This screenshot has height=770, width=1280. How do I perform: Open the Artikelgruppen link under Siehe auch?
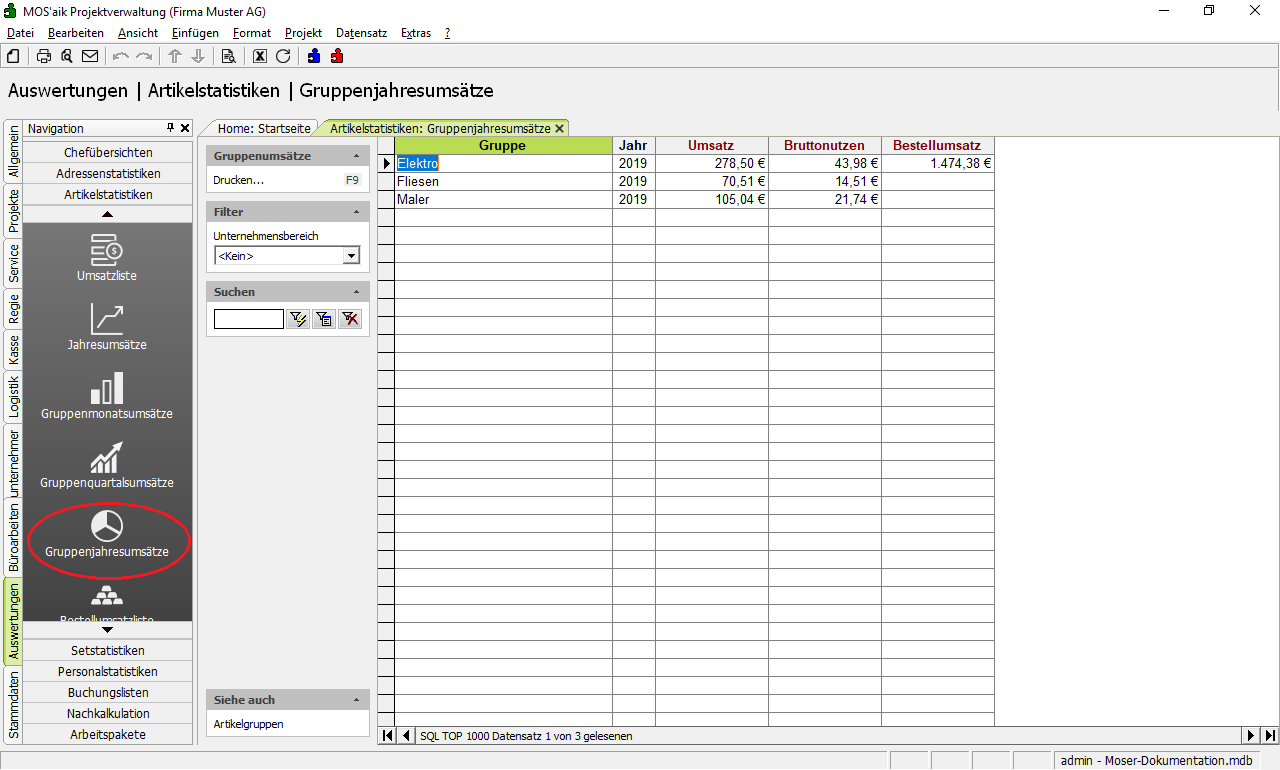[x=249, y=723]
